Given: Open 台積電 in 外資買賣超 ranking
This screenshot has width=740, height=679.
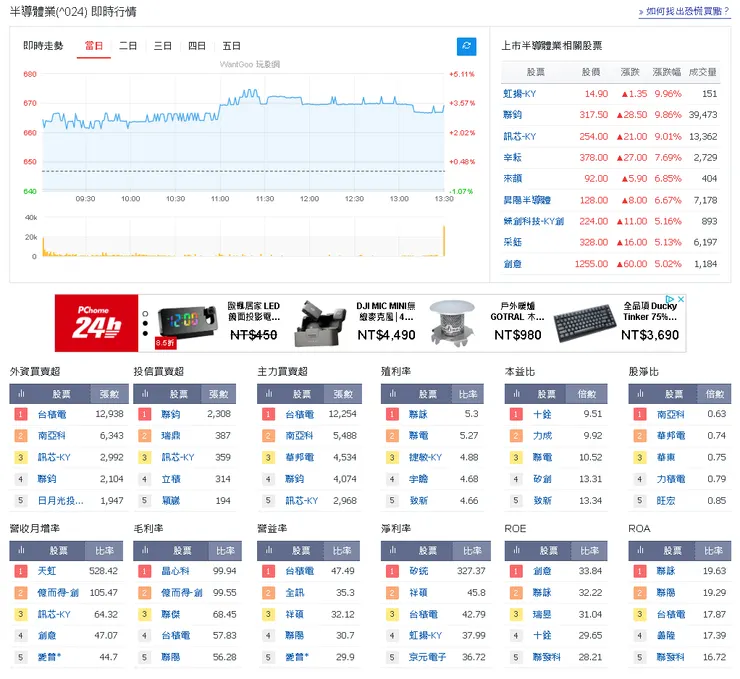Looking at the screenshot, I should 52,414.
